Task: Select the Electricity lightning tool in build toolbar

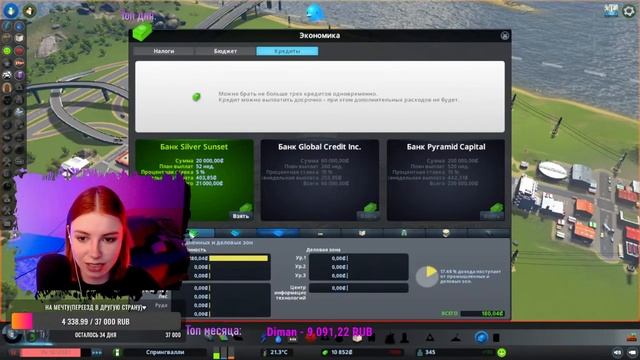Action: click(x=264, y=338)
